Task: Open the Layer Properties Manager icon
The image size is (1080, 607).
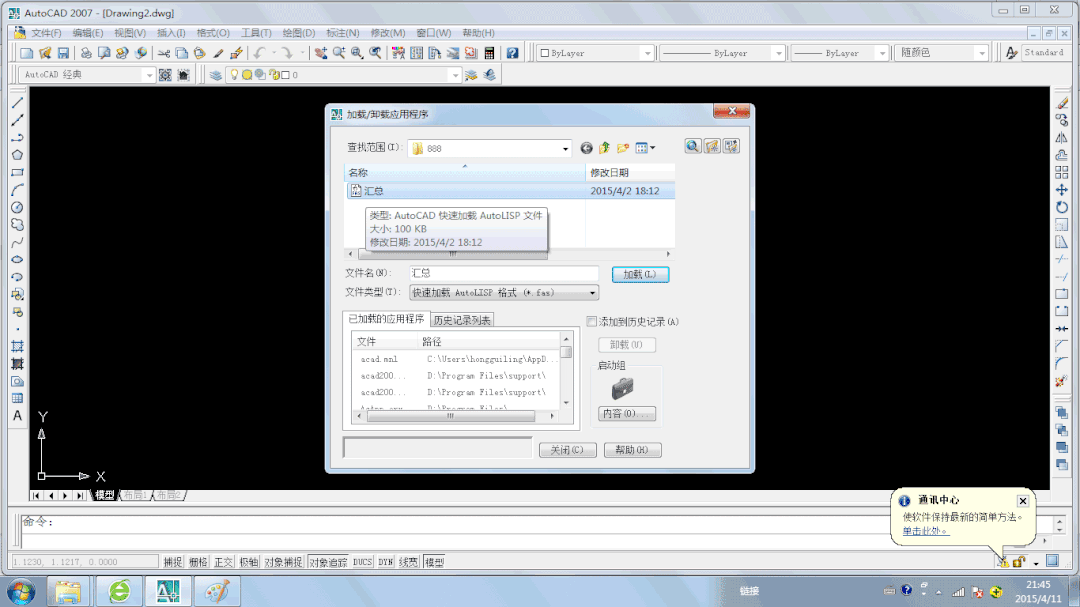Action: click(216, 75)
